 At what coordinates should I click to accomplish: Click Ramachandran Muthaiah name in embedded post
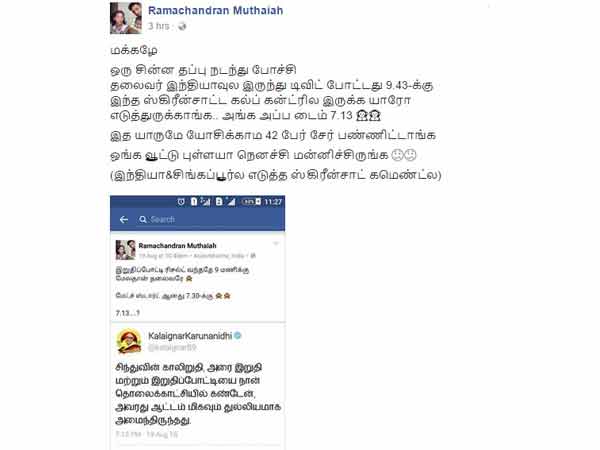(178, 245)
